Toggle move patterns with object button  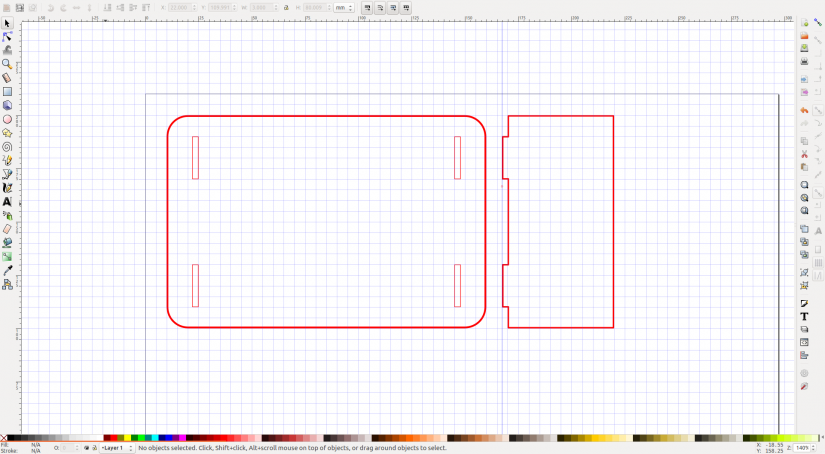(406, 8)
